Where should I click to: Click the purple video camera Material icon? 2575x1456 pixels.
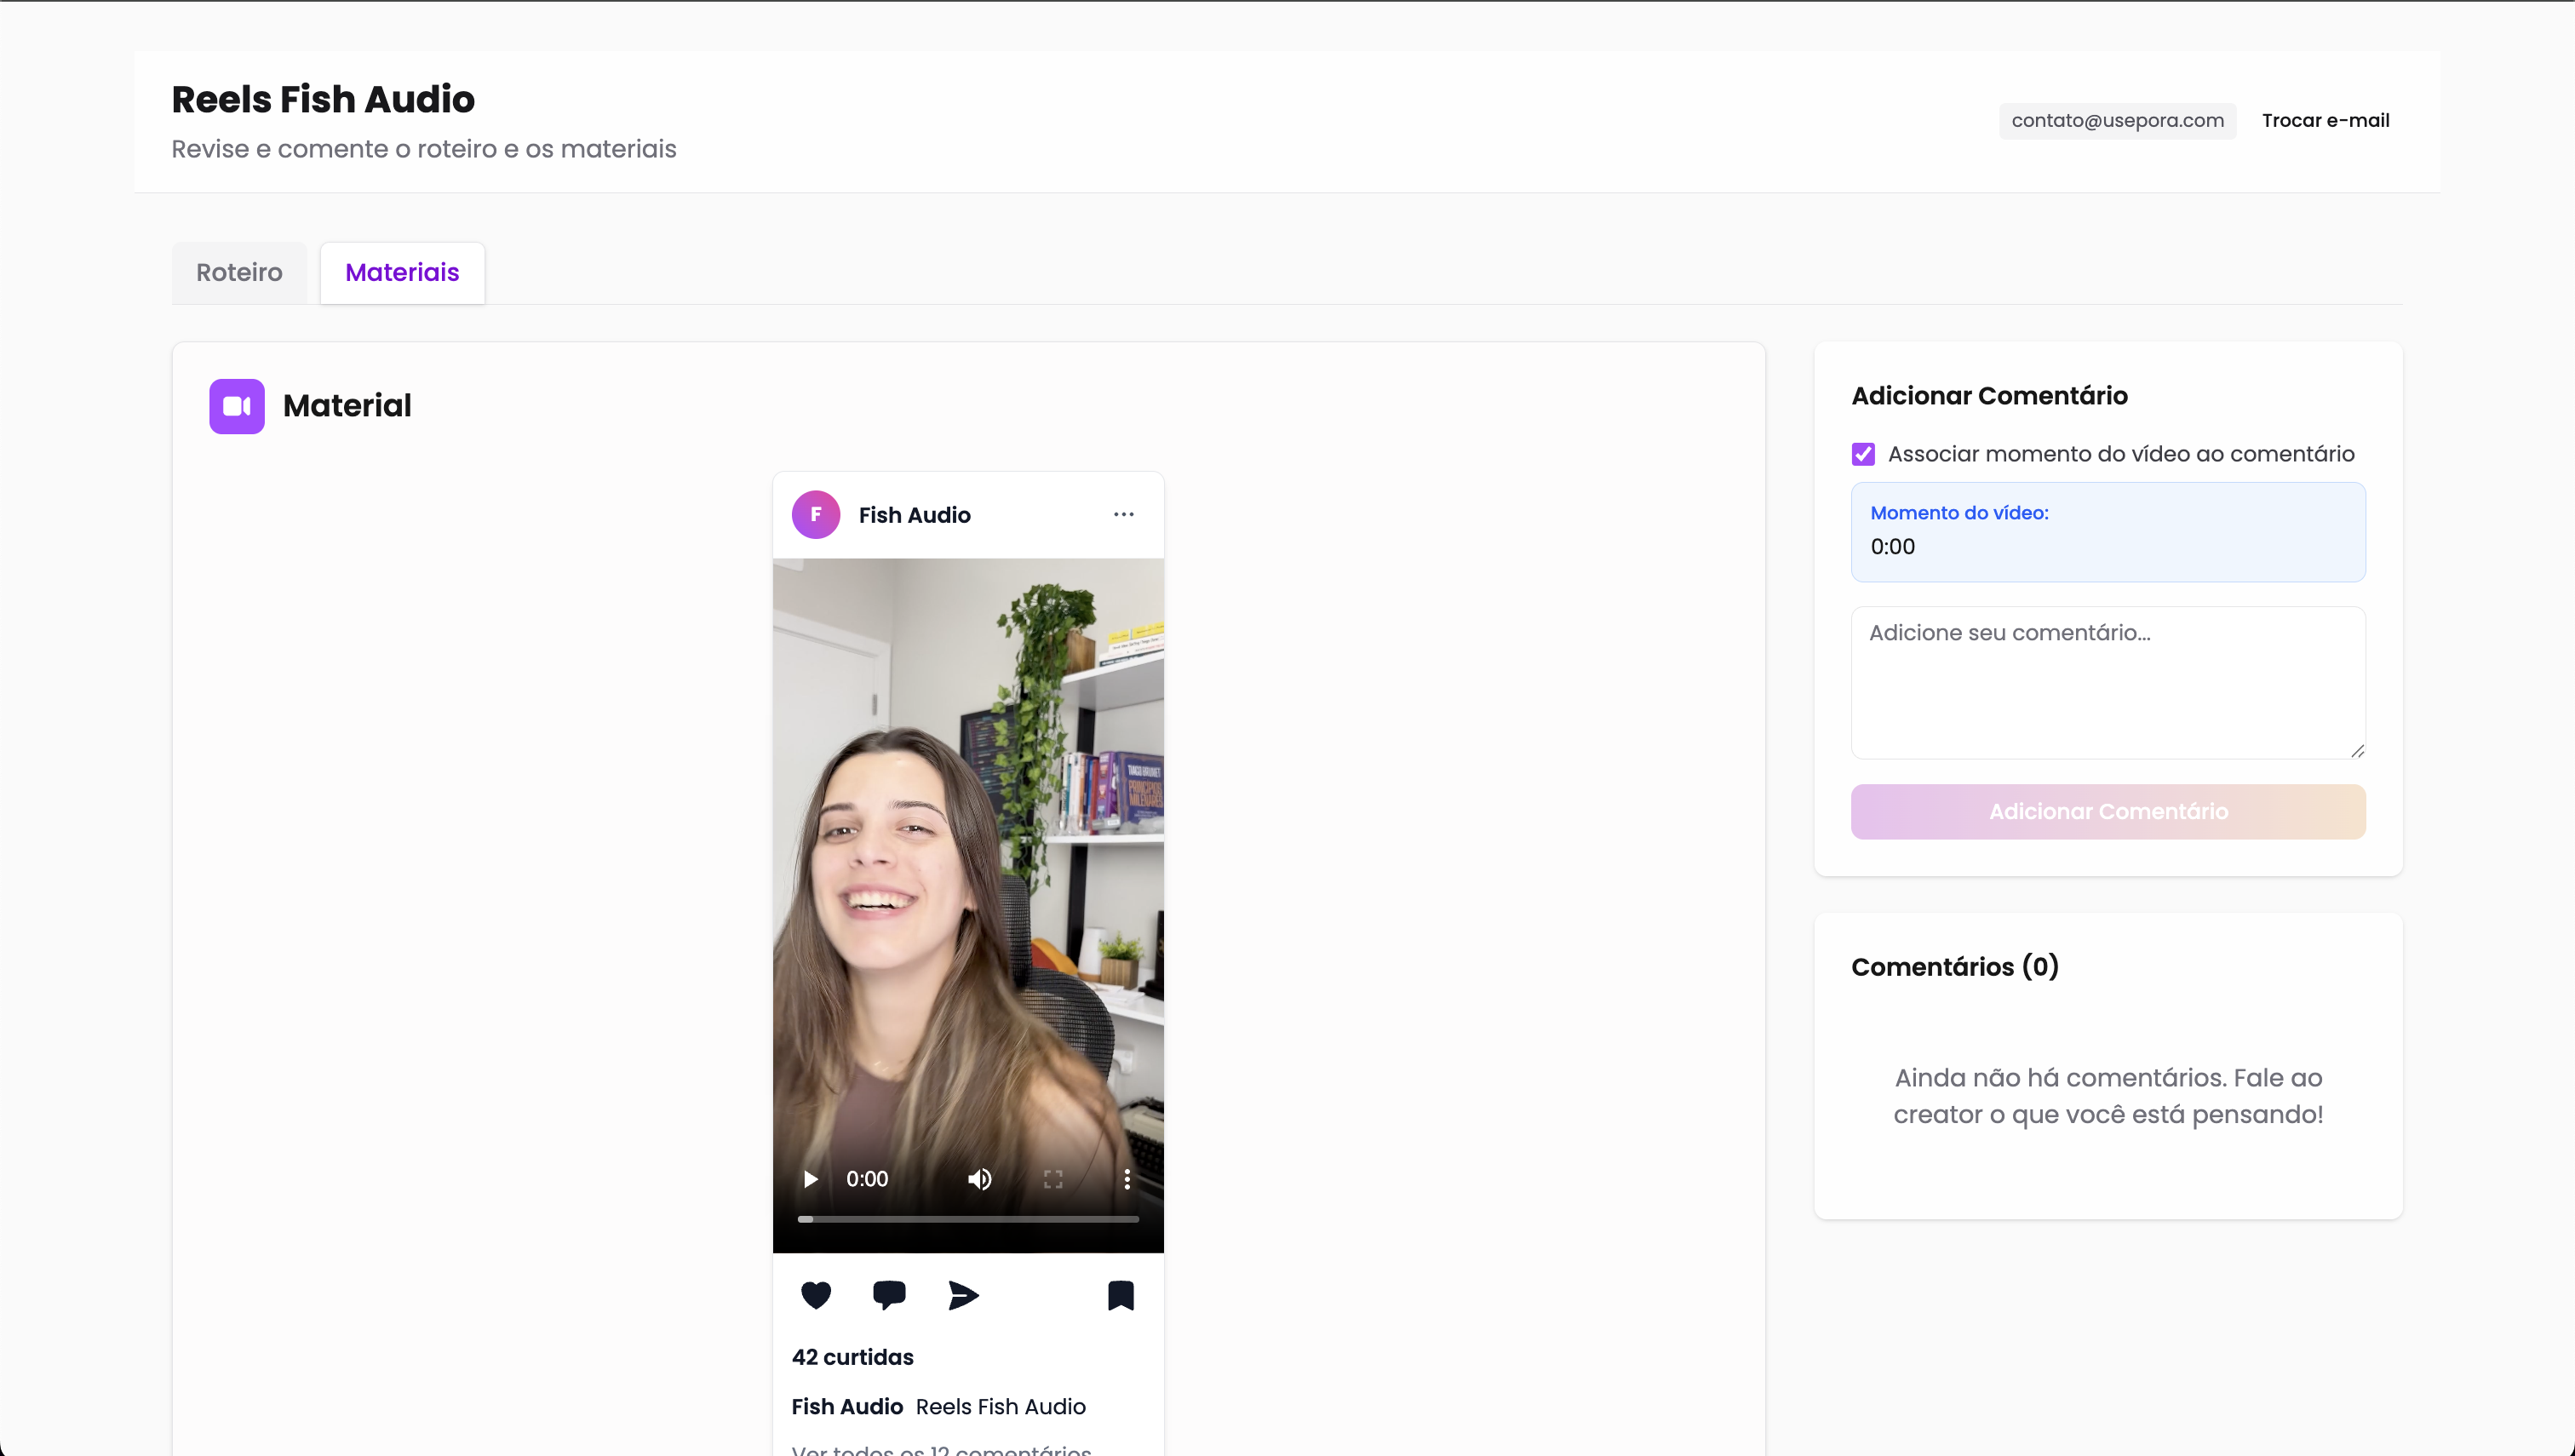pyautogui.click(x=237, y=406)
